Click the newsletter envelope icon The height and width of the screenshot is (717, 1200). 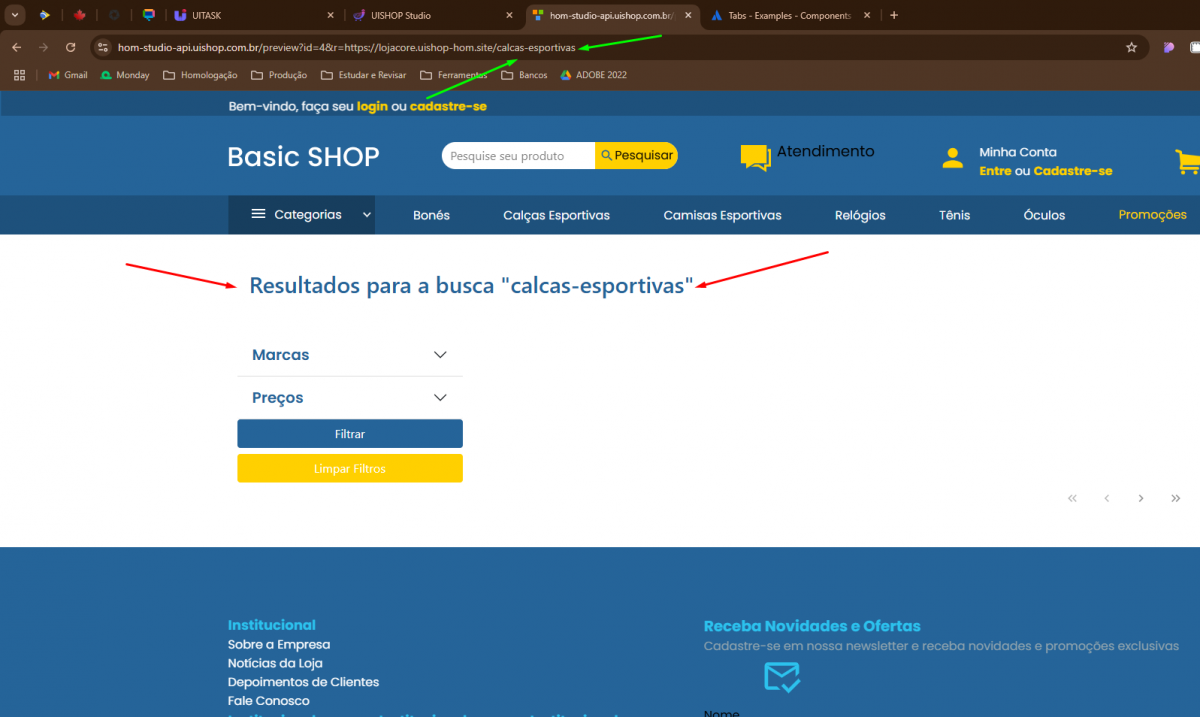pyautogui.click(x=781, y=677)
